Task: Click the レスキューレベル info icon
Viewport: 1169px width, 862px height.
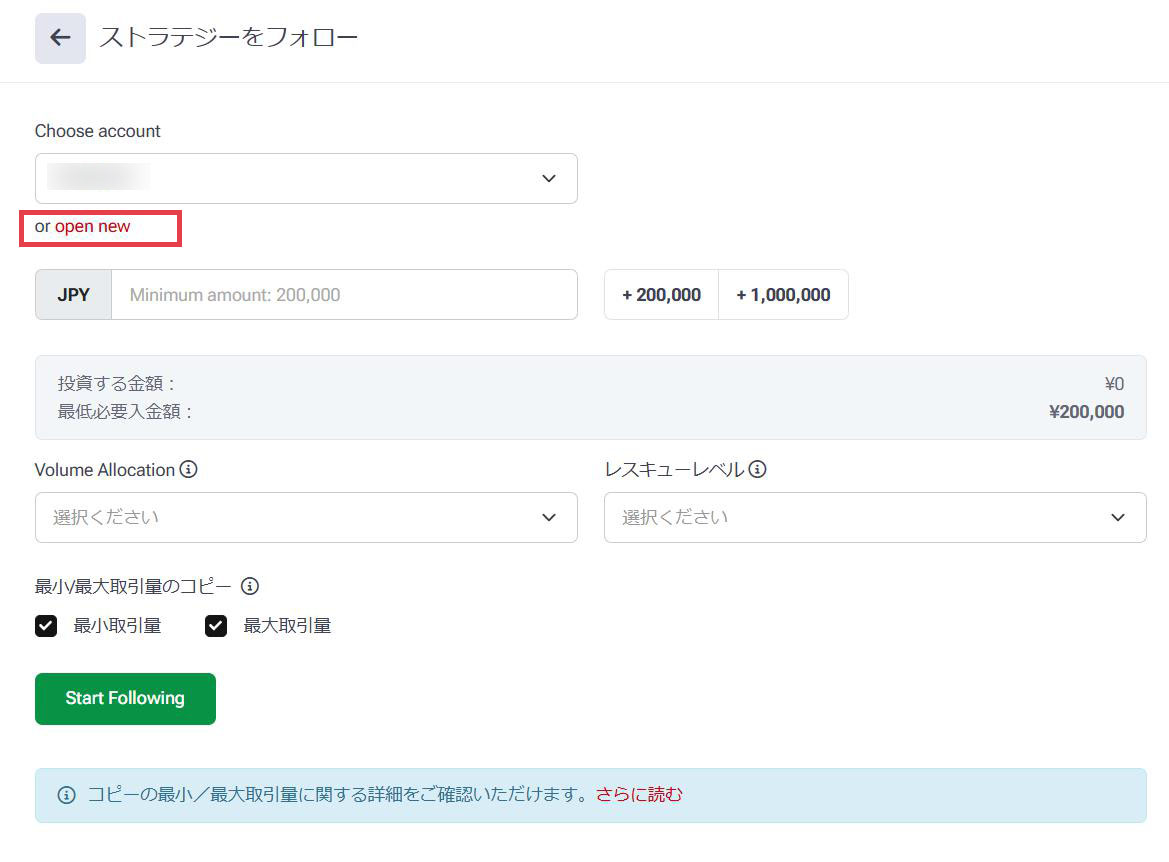Action: click(757, 469)
